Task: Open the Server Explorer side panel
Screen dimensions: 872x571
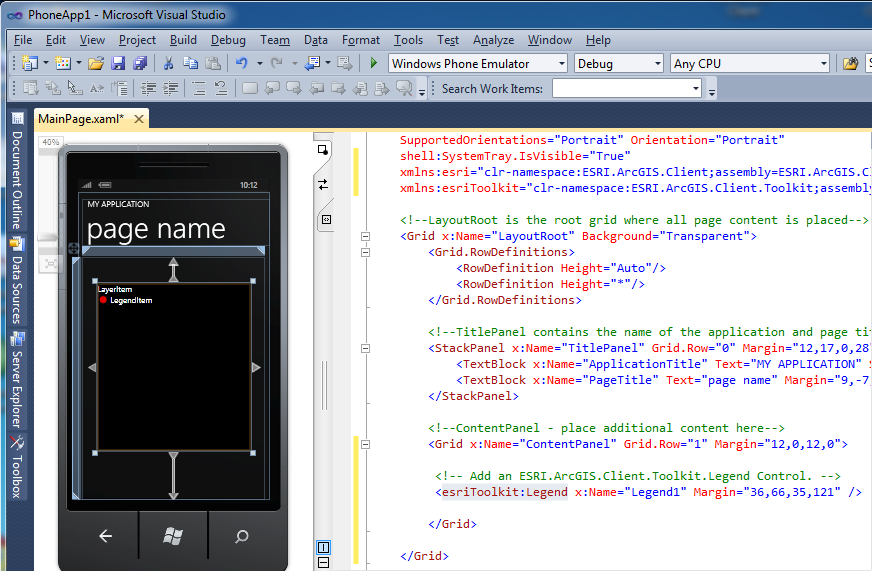Action: point(17,380)
